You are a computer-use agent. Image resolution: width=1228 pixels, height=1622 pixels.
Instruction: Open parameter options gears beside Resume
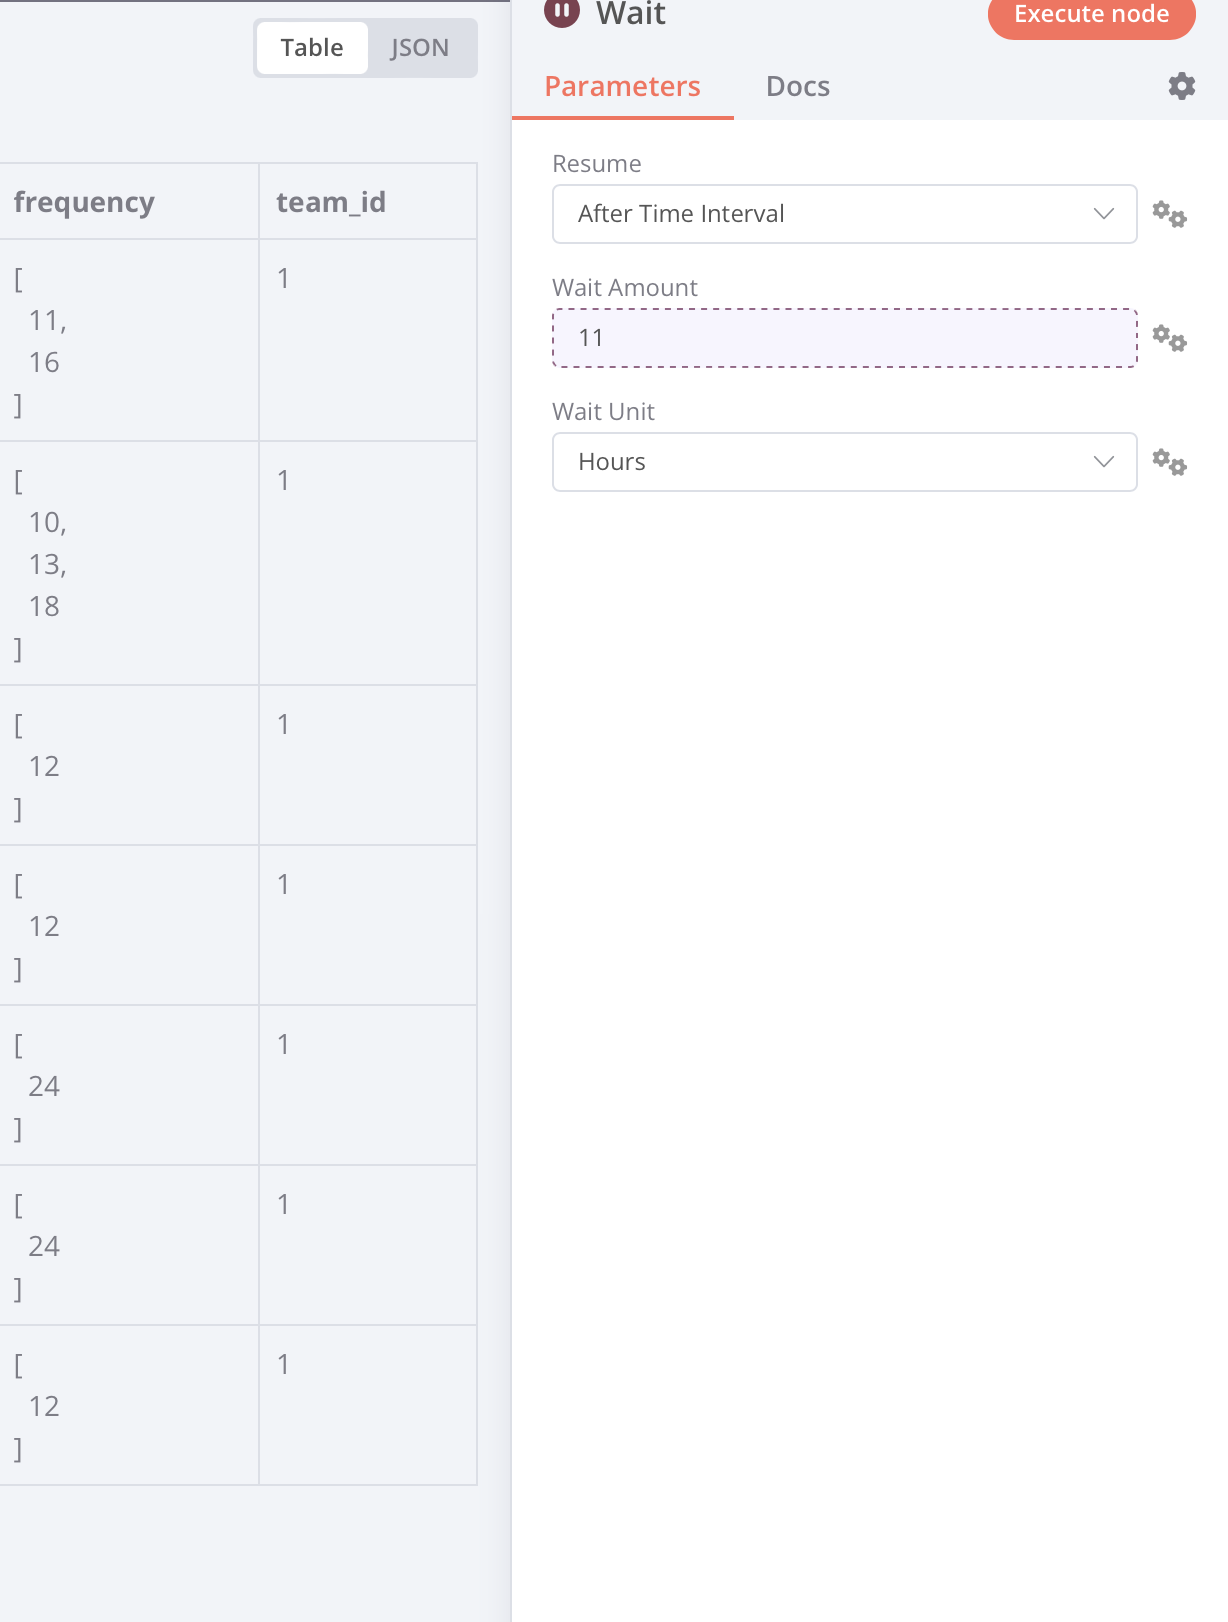point(1169,214)
